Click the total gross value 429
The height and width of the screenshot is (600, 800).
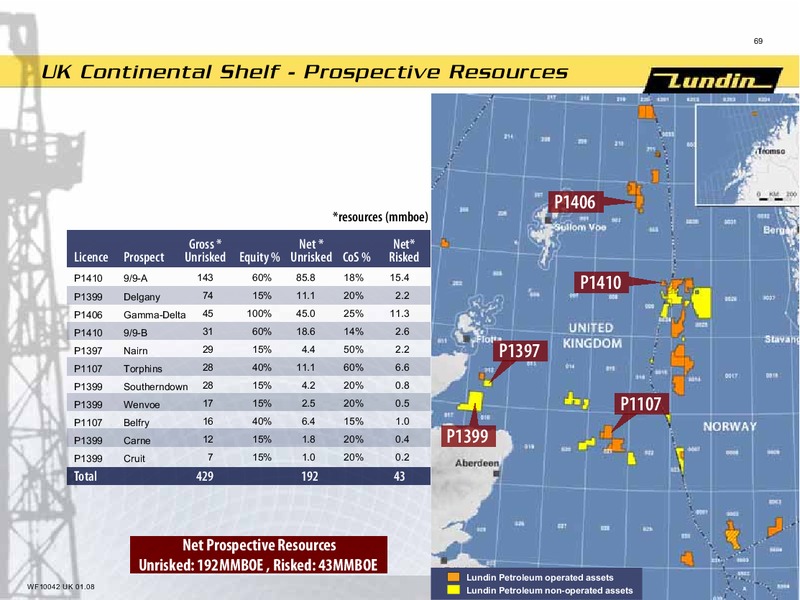(x=205, y=476)
